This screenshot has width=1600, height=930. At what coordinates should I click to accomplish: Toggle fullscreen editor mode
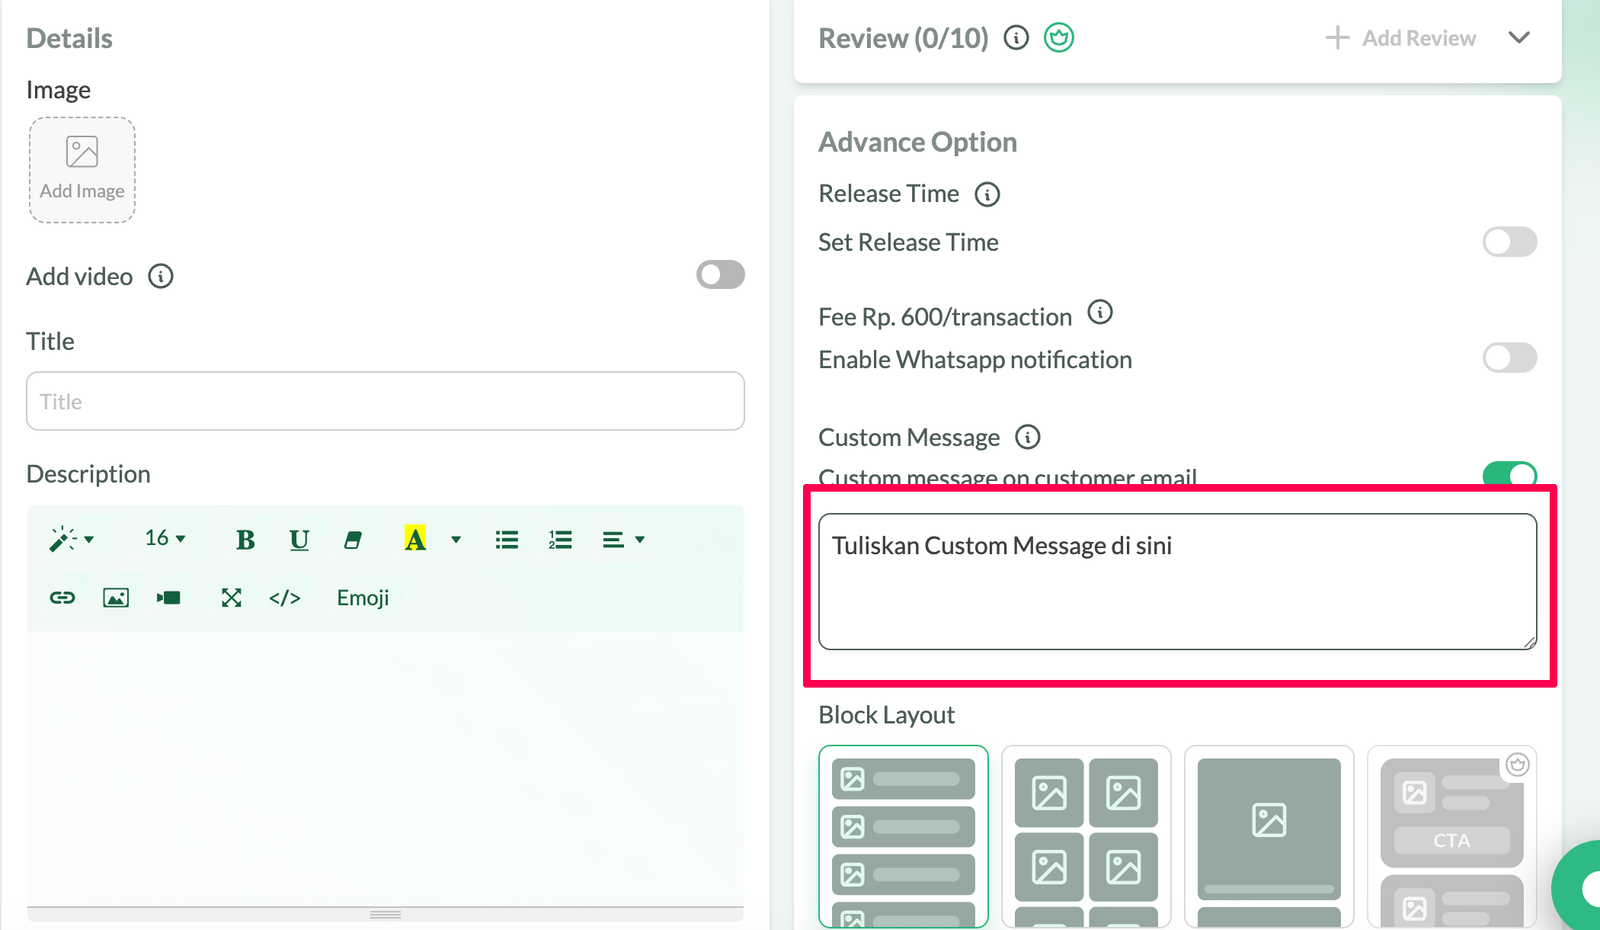pyautogui.click(x=231, y=598)
